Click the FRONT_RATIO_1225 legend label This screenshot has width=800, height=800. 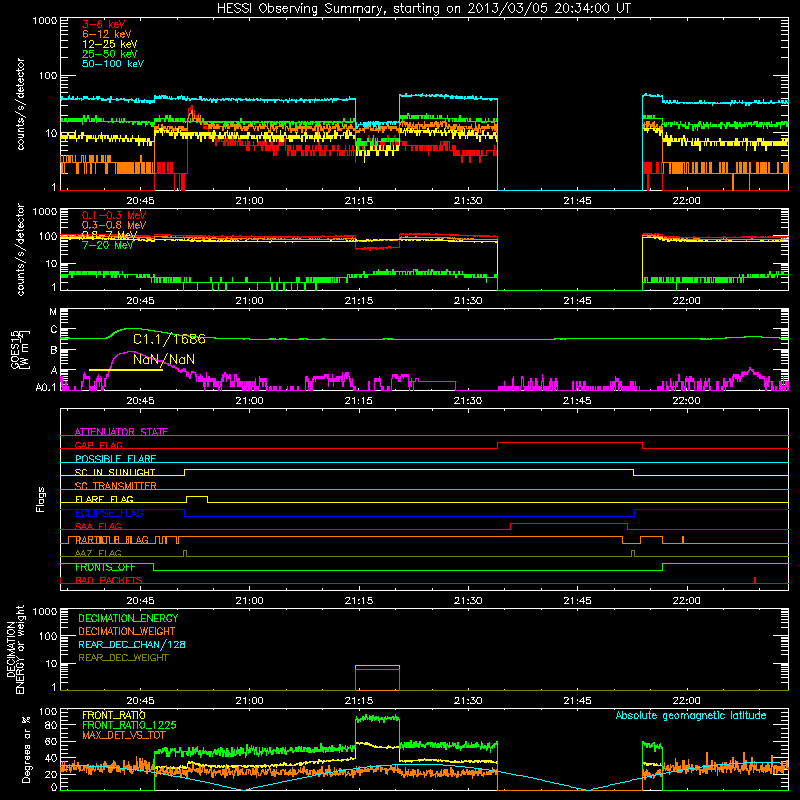point(129,725)
